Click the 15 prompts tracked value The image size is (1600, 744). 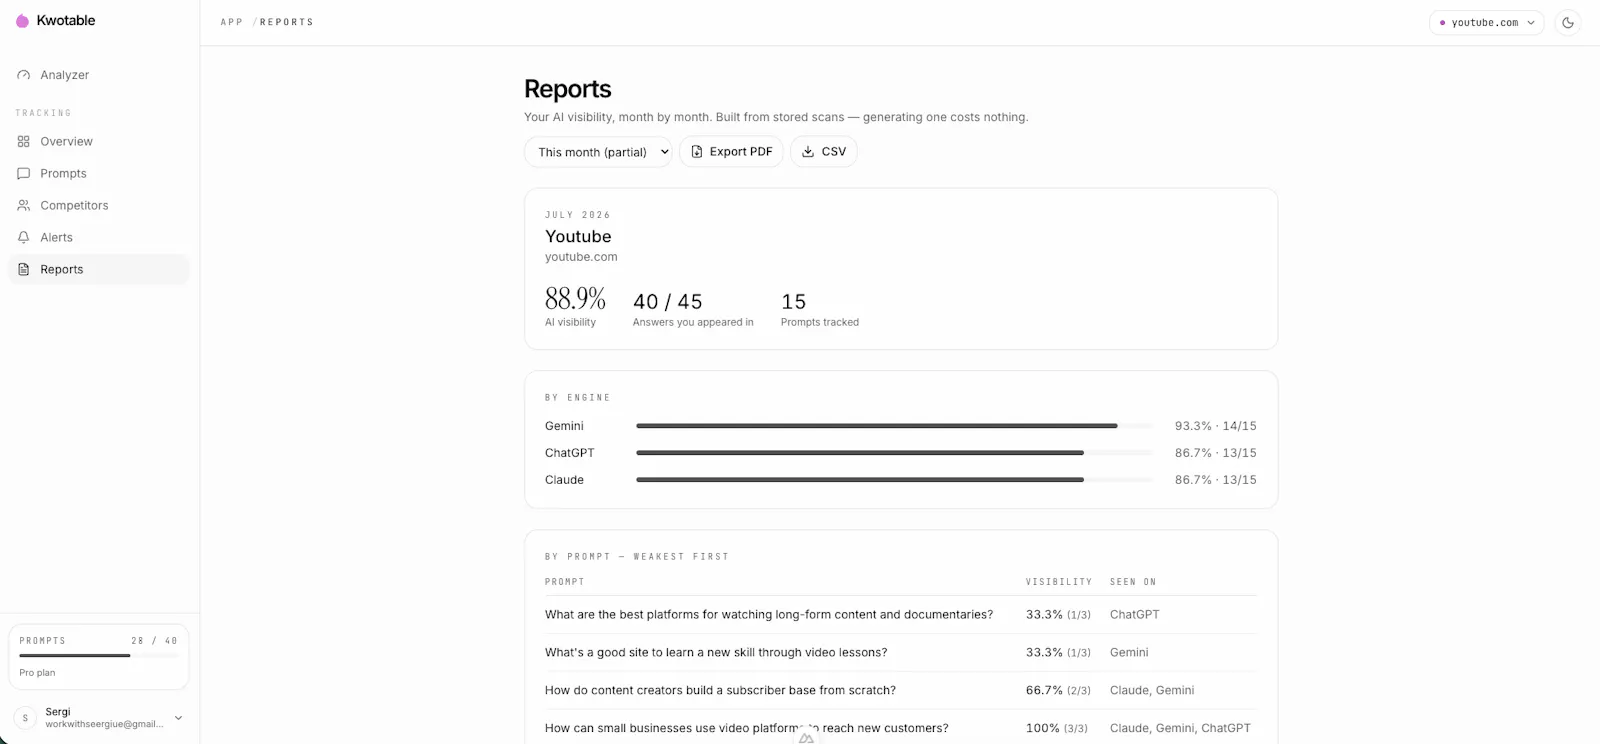click(x=794, y=302)
